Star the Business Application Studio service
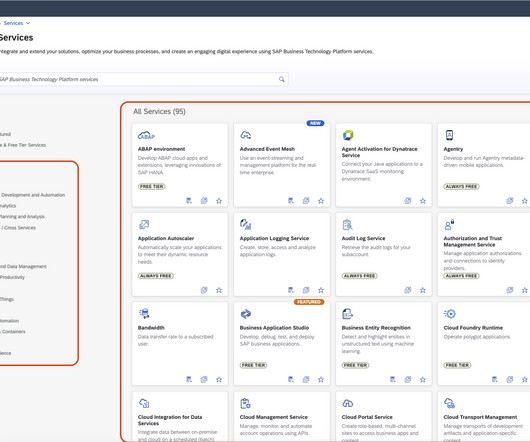 (x=321, y=379)
